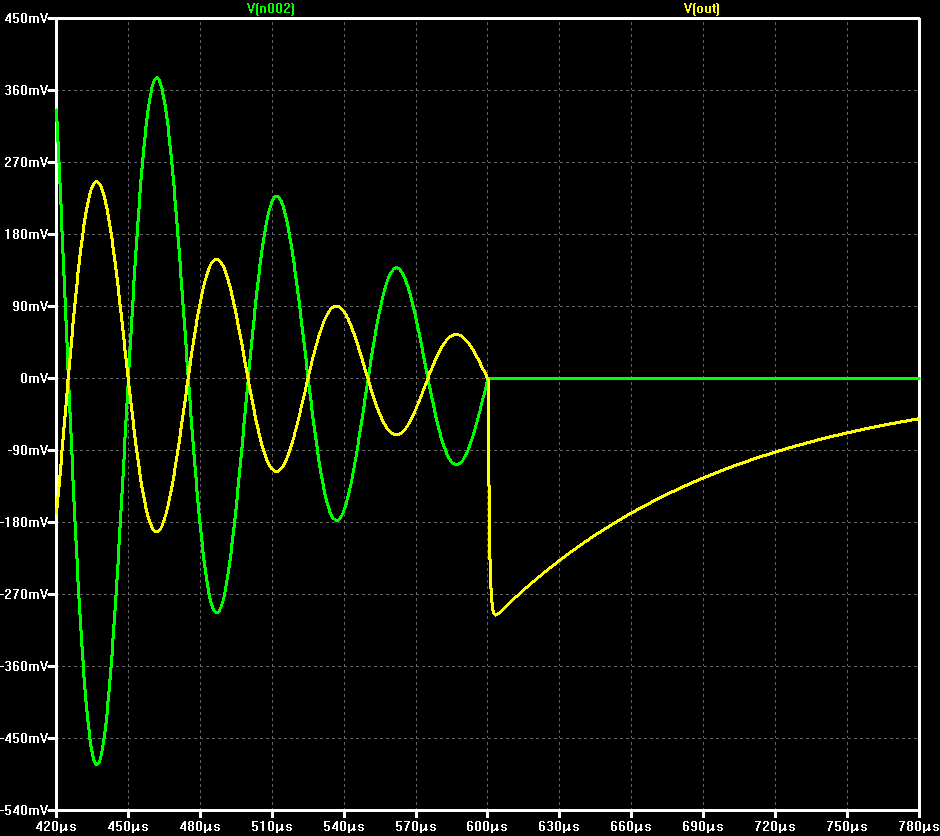The image size is (940, 836).
Task: Click the V(n002) trace label
Action: tap(271, 8)
